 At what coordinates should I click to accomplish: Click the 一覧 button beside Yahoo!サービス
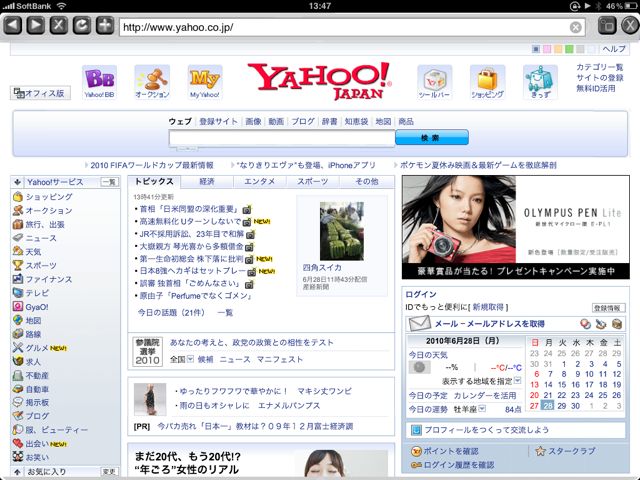110,182
